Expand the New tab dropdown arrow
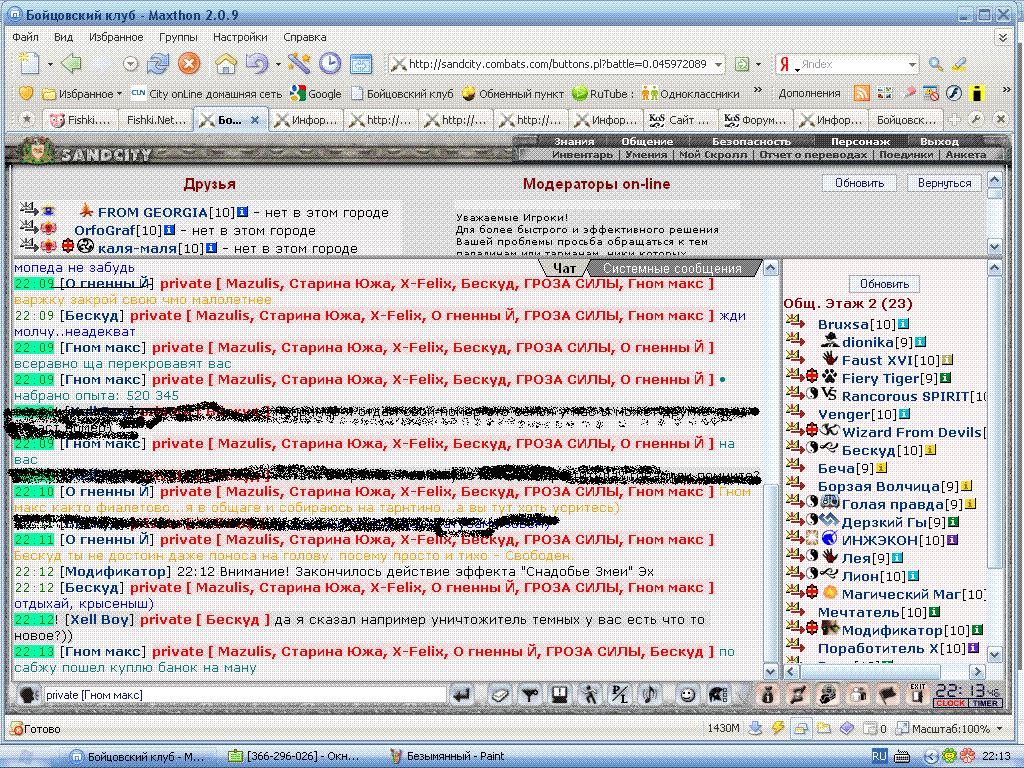1024x768 pixels. point(50,64)
